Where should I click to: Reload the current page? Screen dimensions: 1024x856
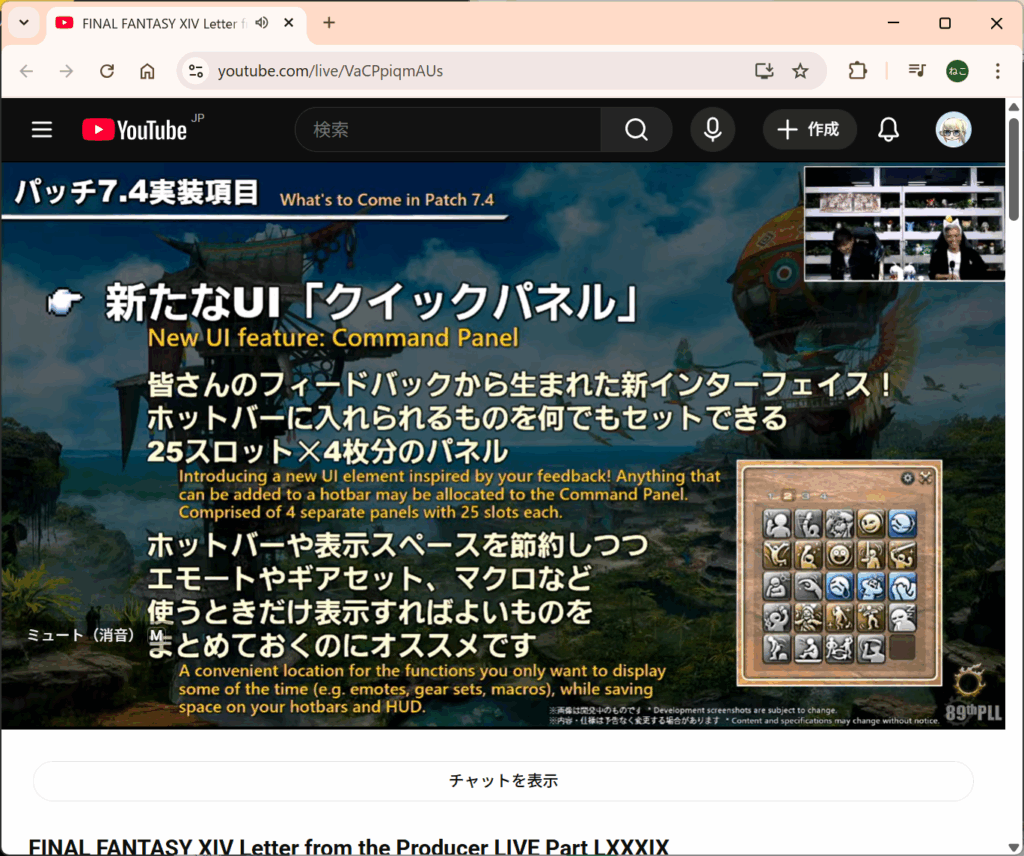pos(107,71)
